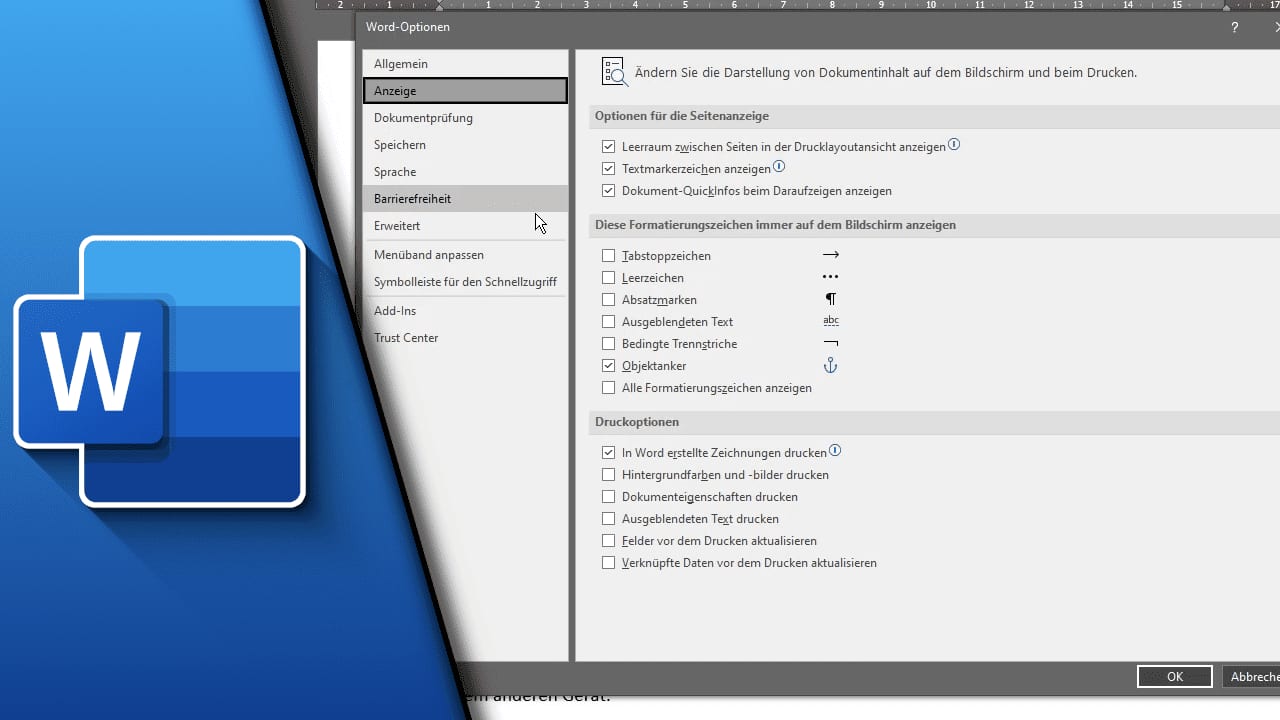Click the help question mark icon
The width and height of the screenshot is (1280, 720).
(x=1235, y=28)
